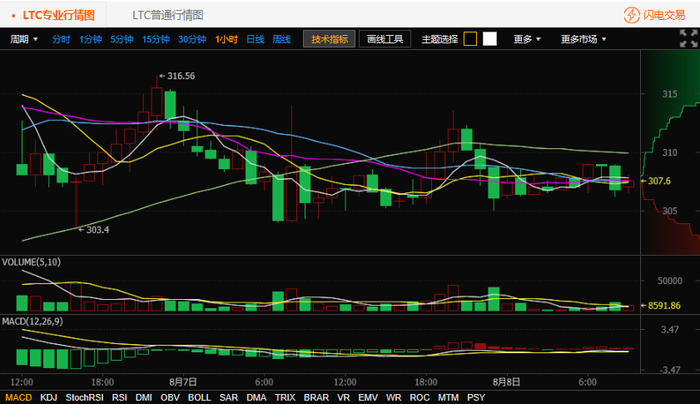700x404 pixels.
Task: Select the BOLL indicator
Action: click(x=199, y=397)
